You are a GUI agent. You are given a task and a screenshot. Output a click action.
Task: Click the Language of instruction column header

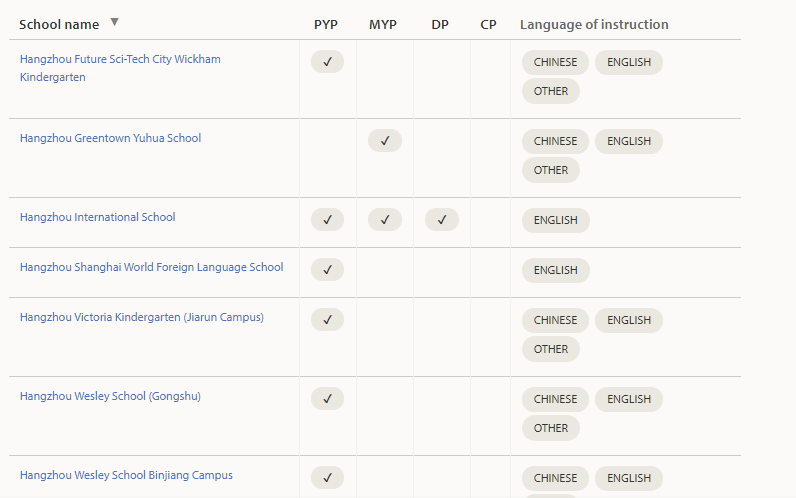coord(594,24)
